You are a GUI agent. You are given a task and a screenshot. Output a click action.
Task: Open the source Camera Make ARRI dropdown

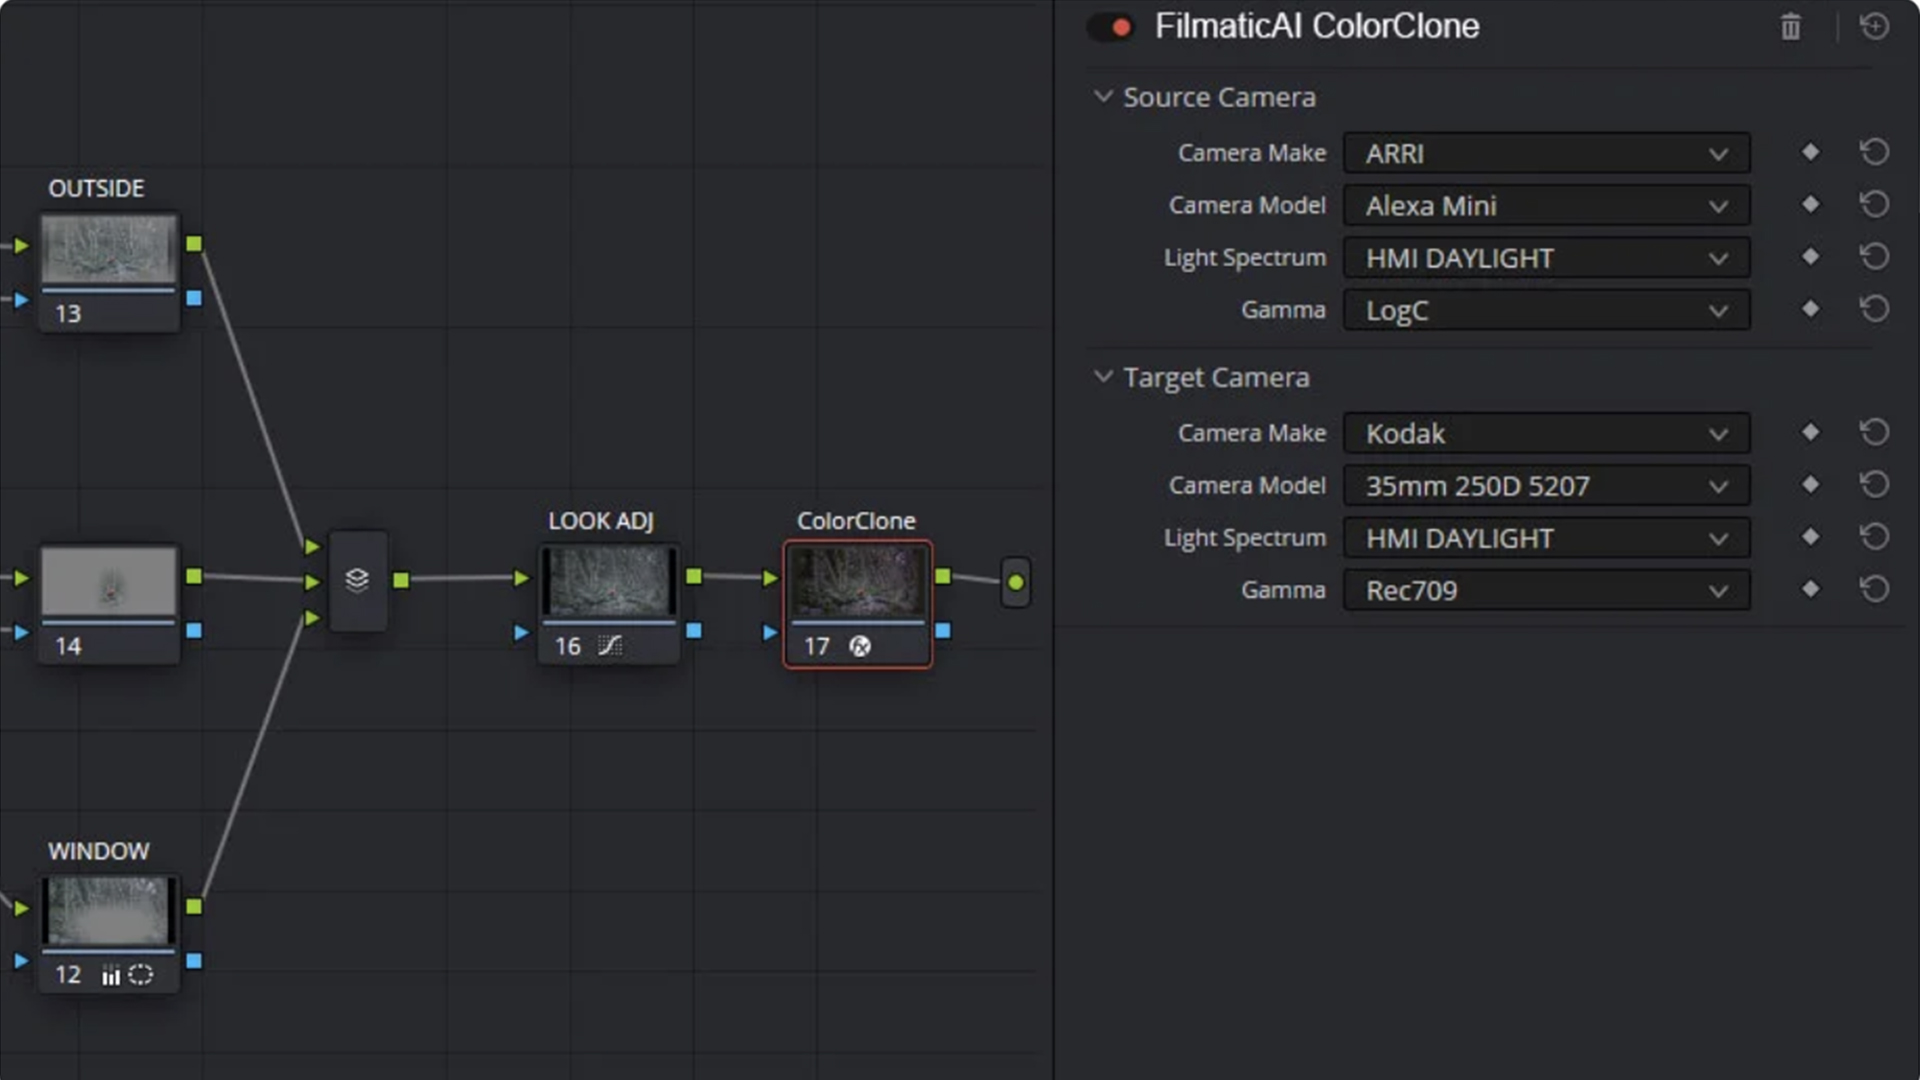[1546, 154]
